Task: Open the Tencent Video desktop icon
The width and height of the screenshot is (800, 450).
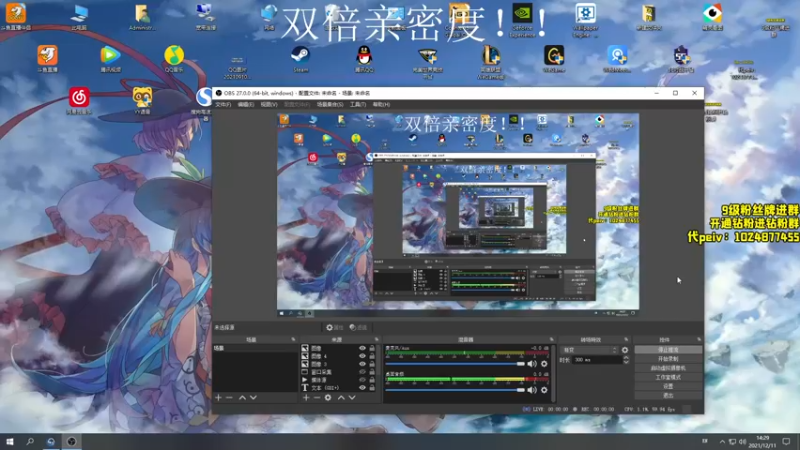Action: [110, 59]
